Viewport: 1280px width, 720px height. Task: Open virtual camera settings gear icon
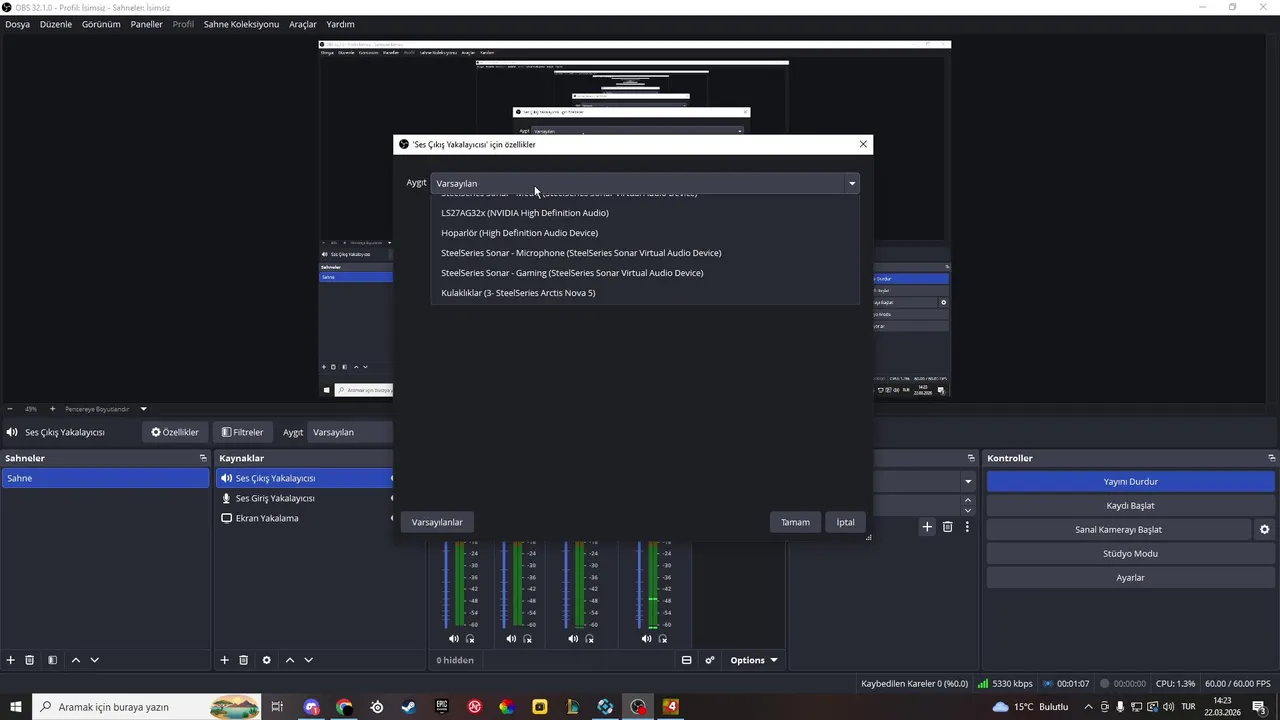pyautogui.click(x=1264, y=529)
